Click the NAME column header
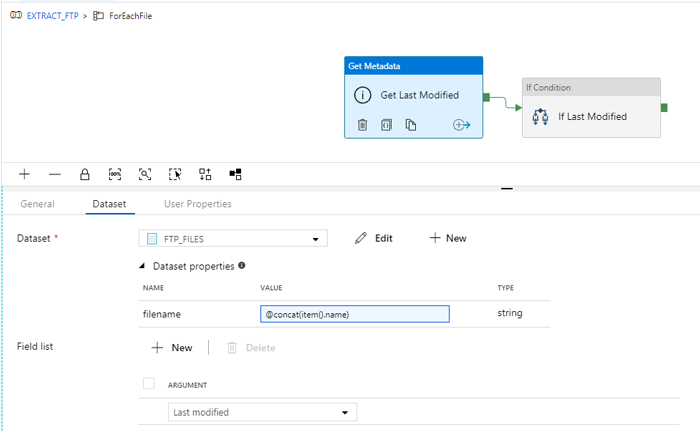 (x=153, y=288)
